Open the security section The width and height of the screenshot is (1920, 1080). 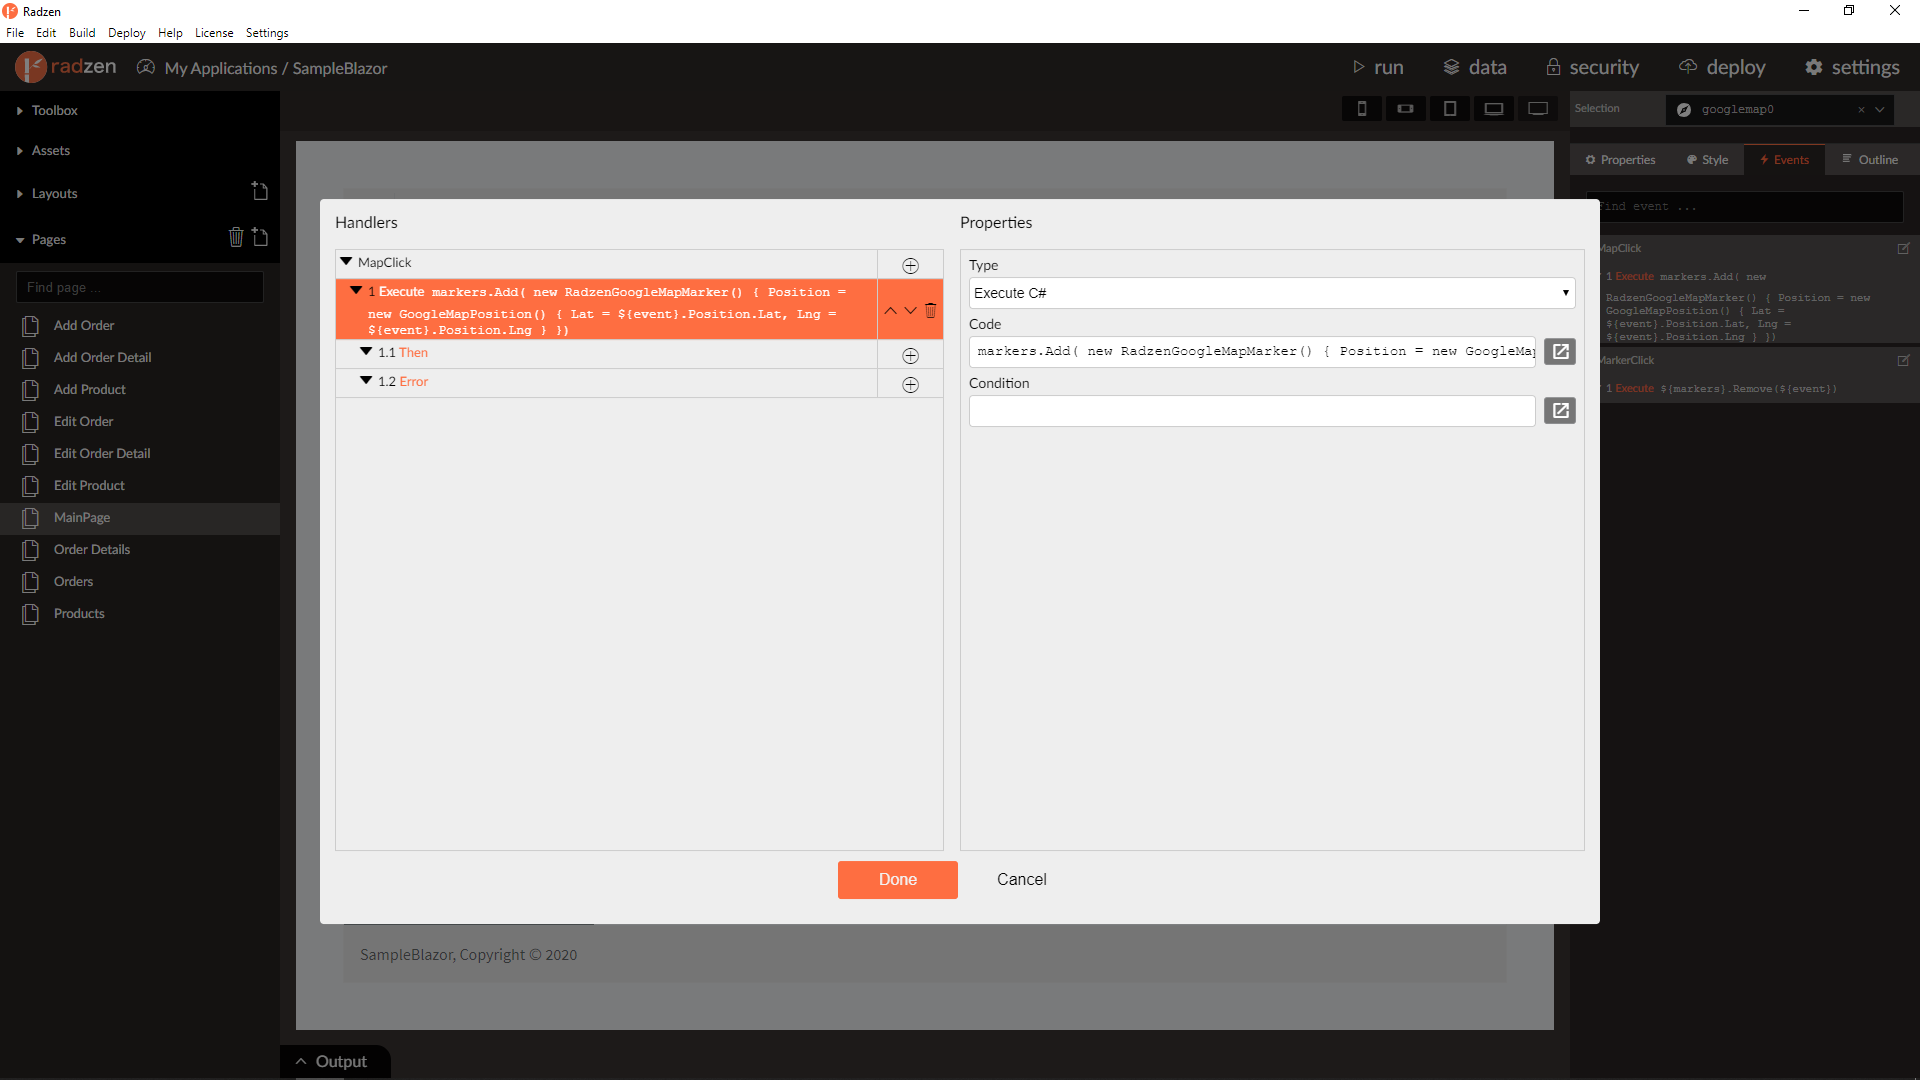click(1593, 67)
